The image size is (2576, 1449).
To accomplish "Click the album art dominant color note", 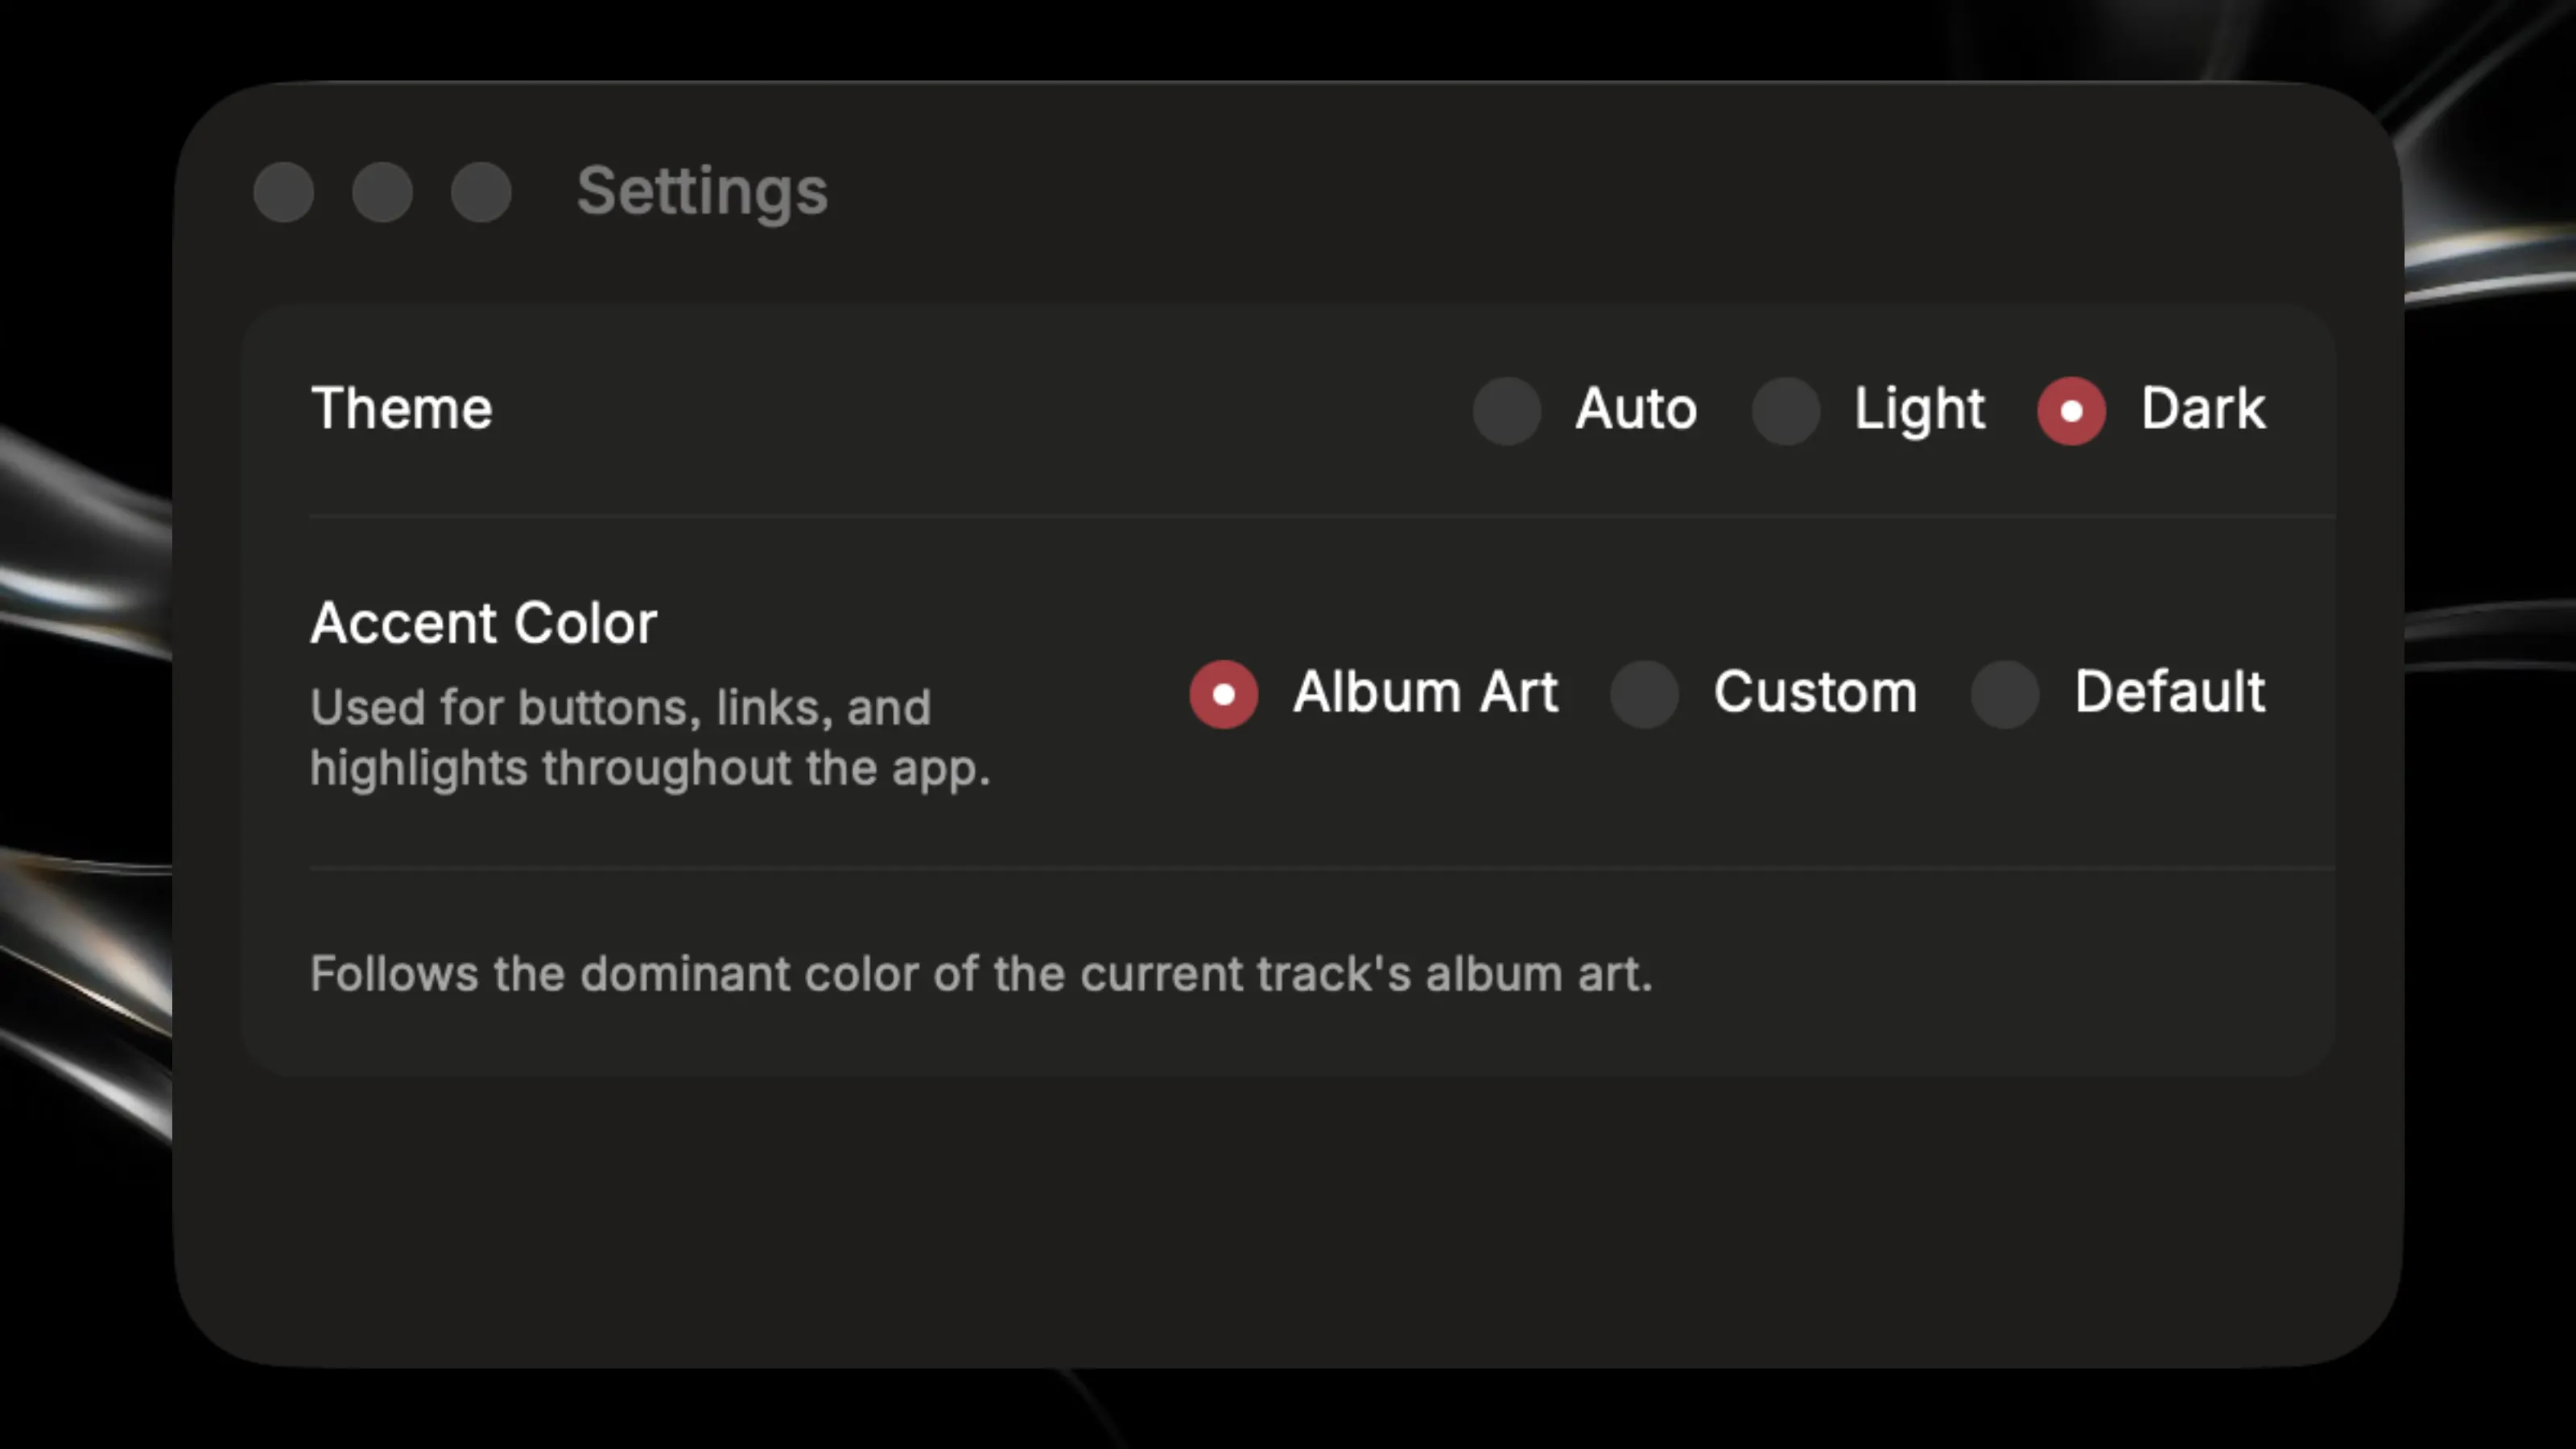I will pyautogui.click(x=981, y=974).
